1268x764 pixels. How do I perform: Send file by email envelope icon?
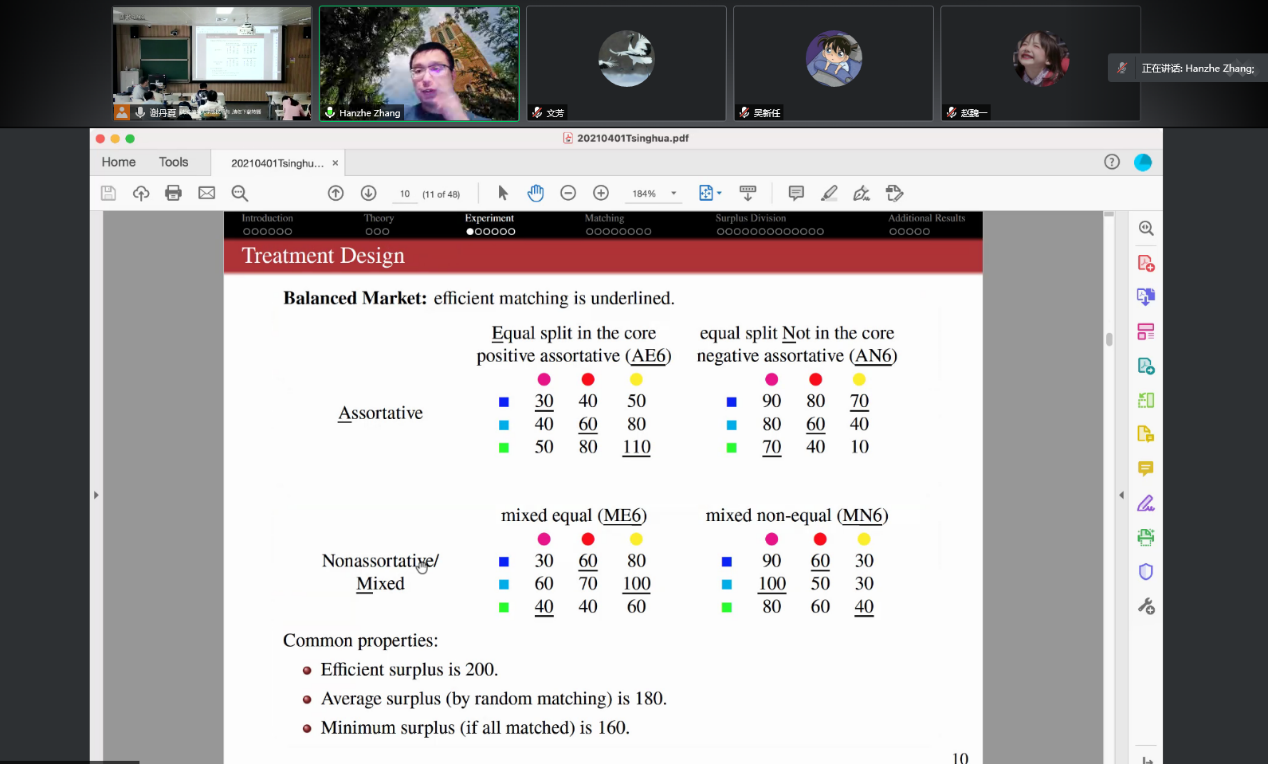(207, 193)
